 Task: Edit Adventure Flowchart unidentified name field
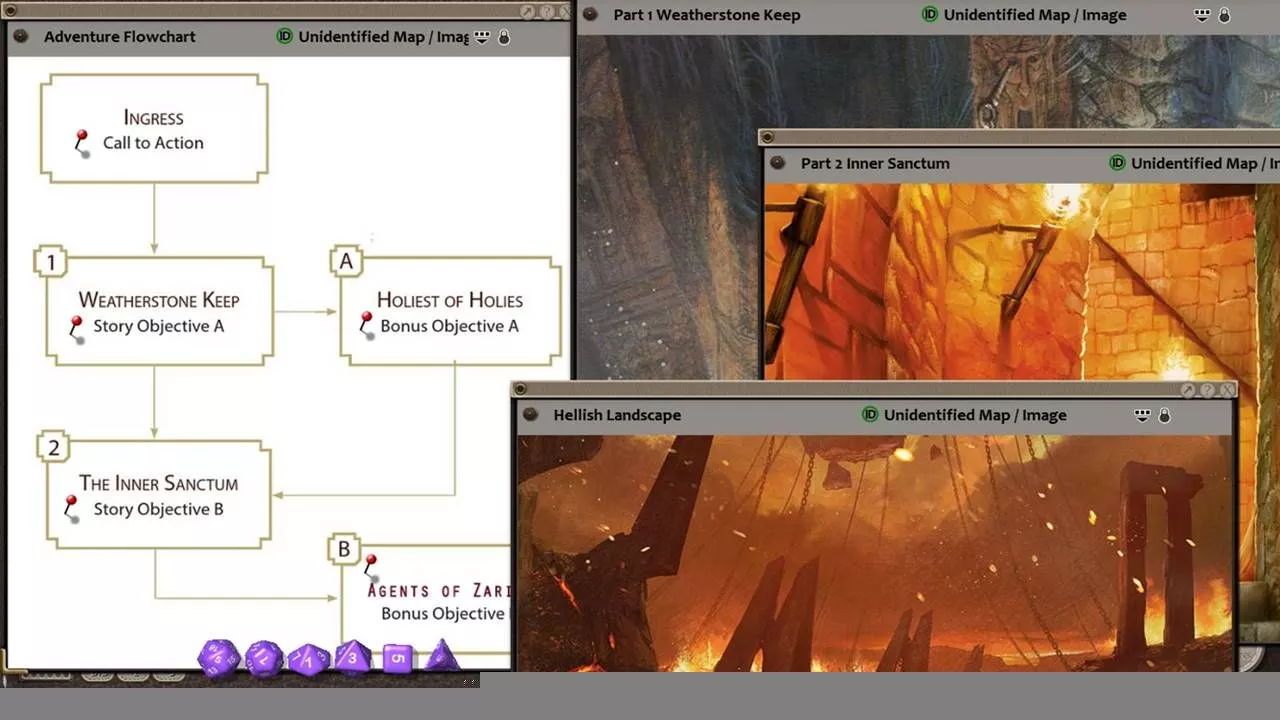tap(384, 37)
